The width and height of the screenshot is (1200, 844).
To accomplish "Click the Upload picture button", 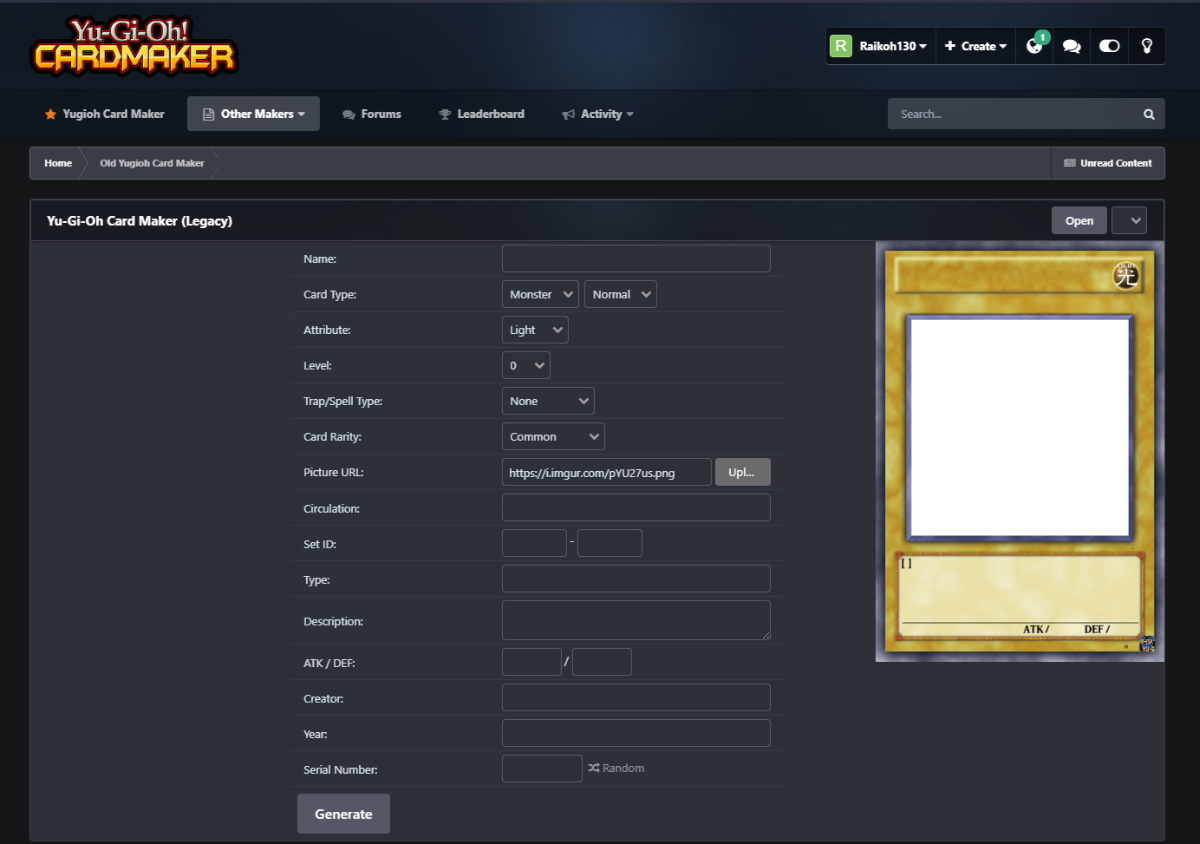I will [742, 472].
